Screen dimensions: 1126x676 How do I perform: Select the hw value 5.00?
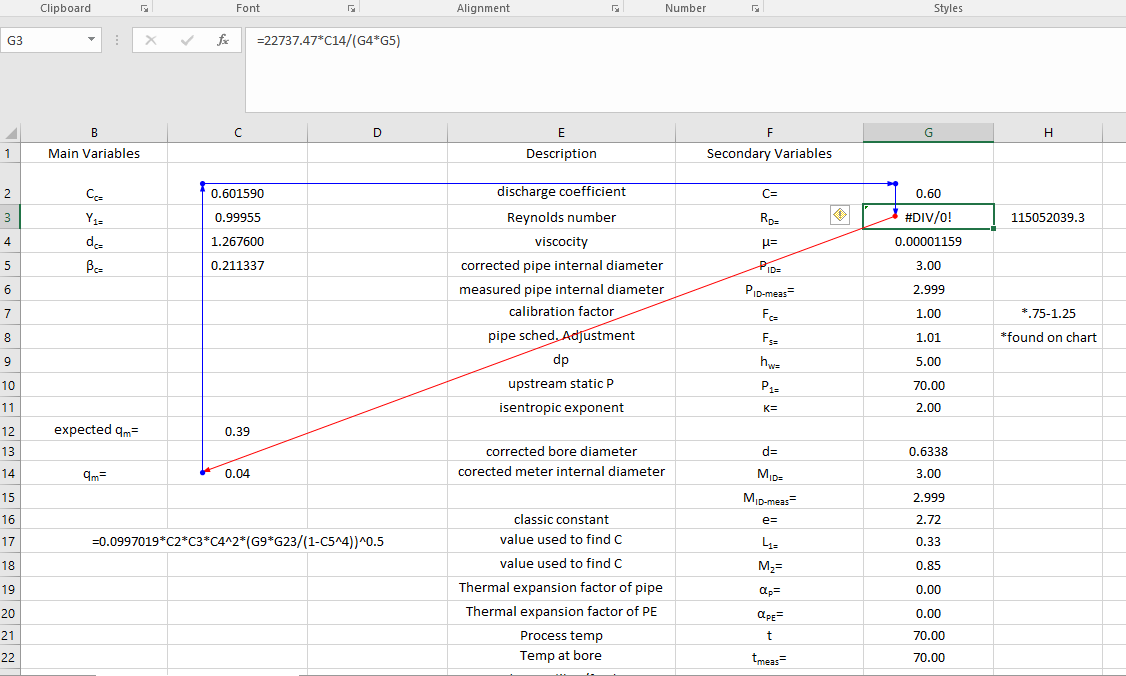929,361
